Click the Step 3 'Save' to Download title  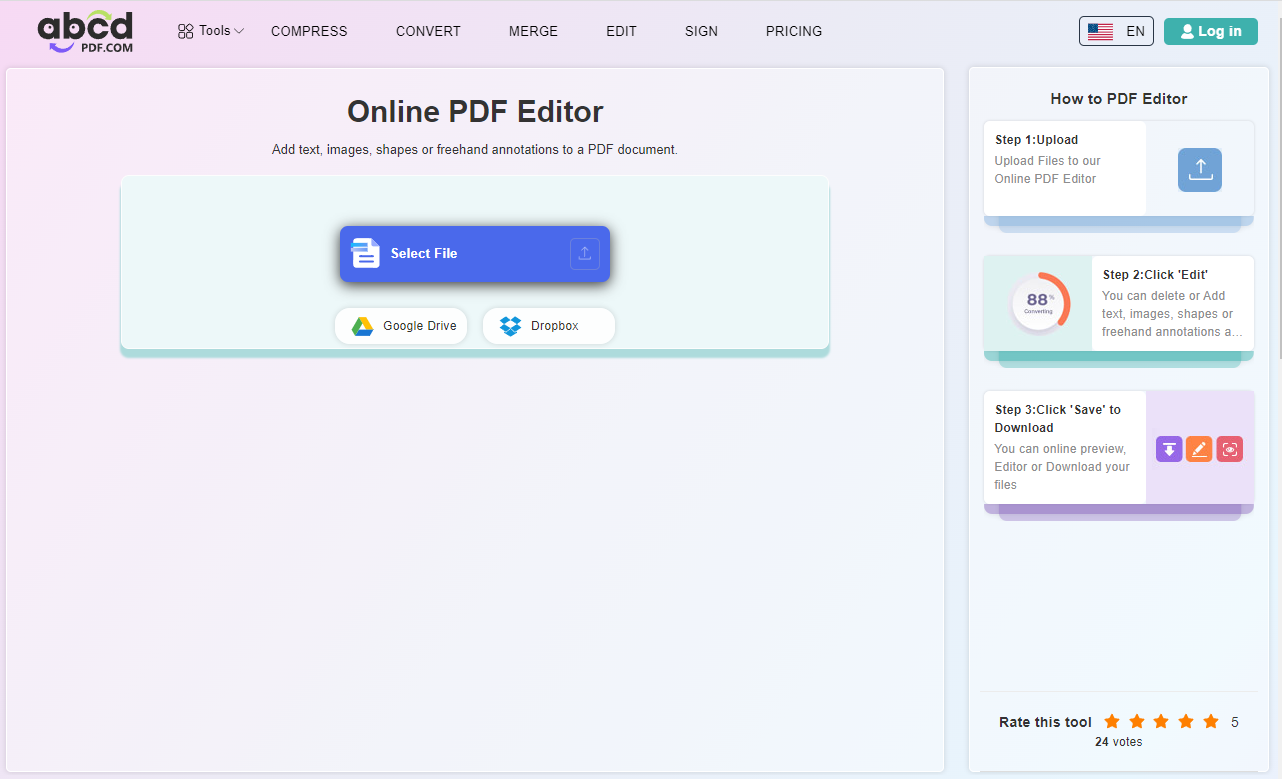coord(1058,419)
